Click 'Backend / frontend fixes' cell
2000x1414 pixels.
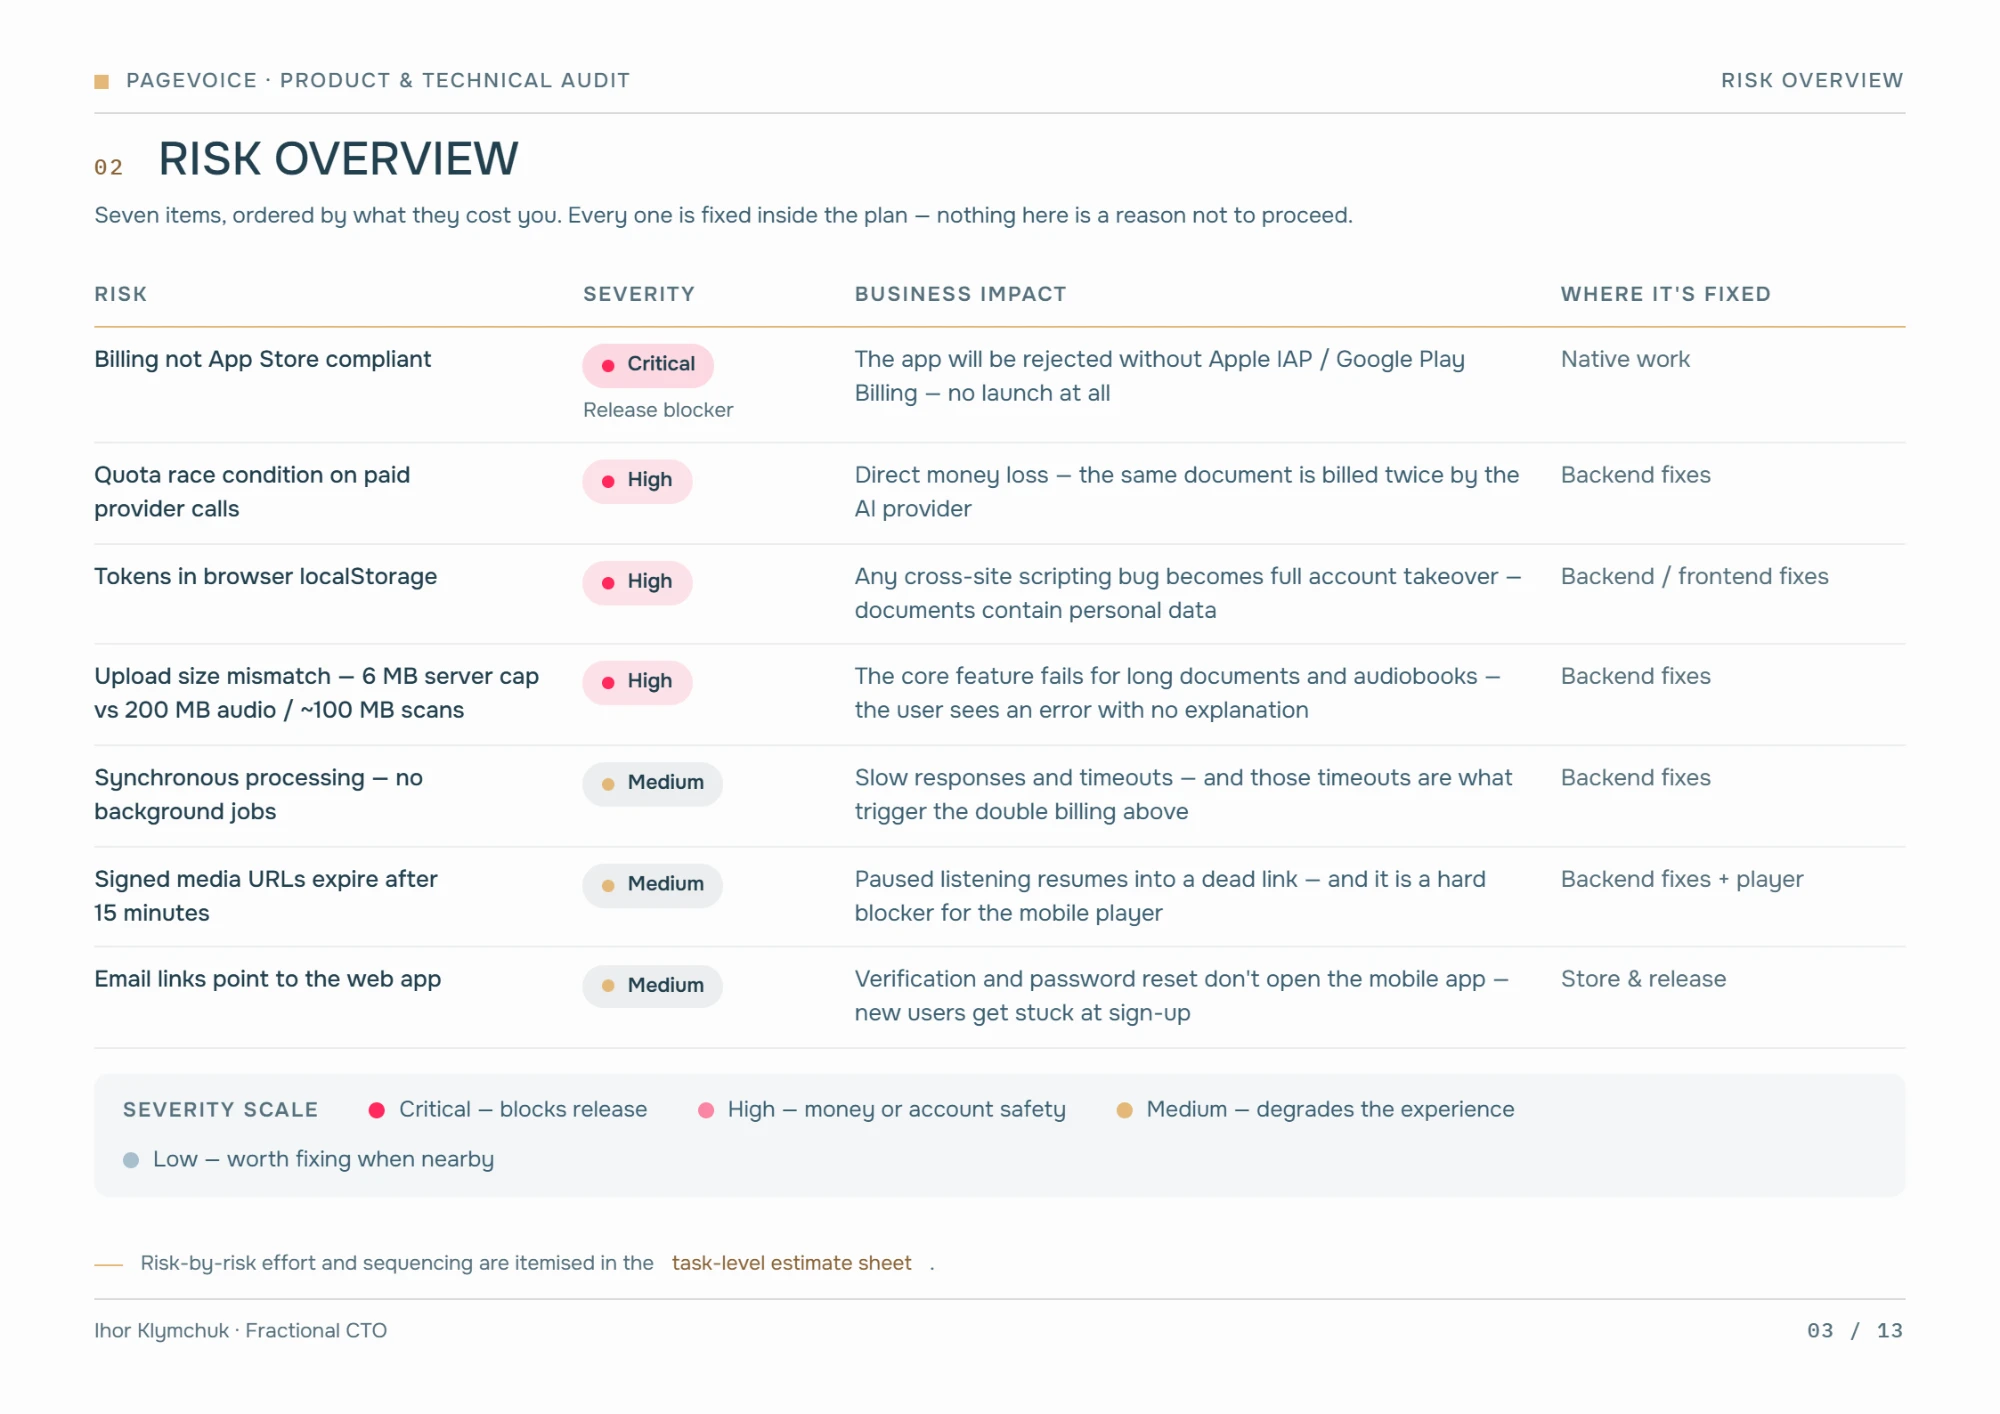pyautogui.click(x=1694, y=576)
